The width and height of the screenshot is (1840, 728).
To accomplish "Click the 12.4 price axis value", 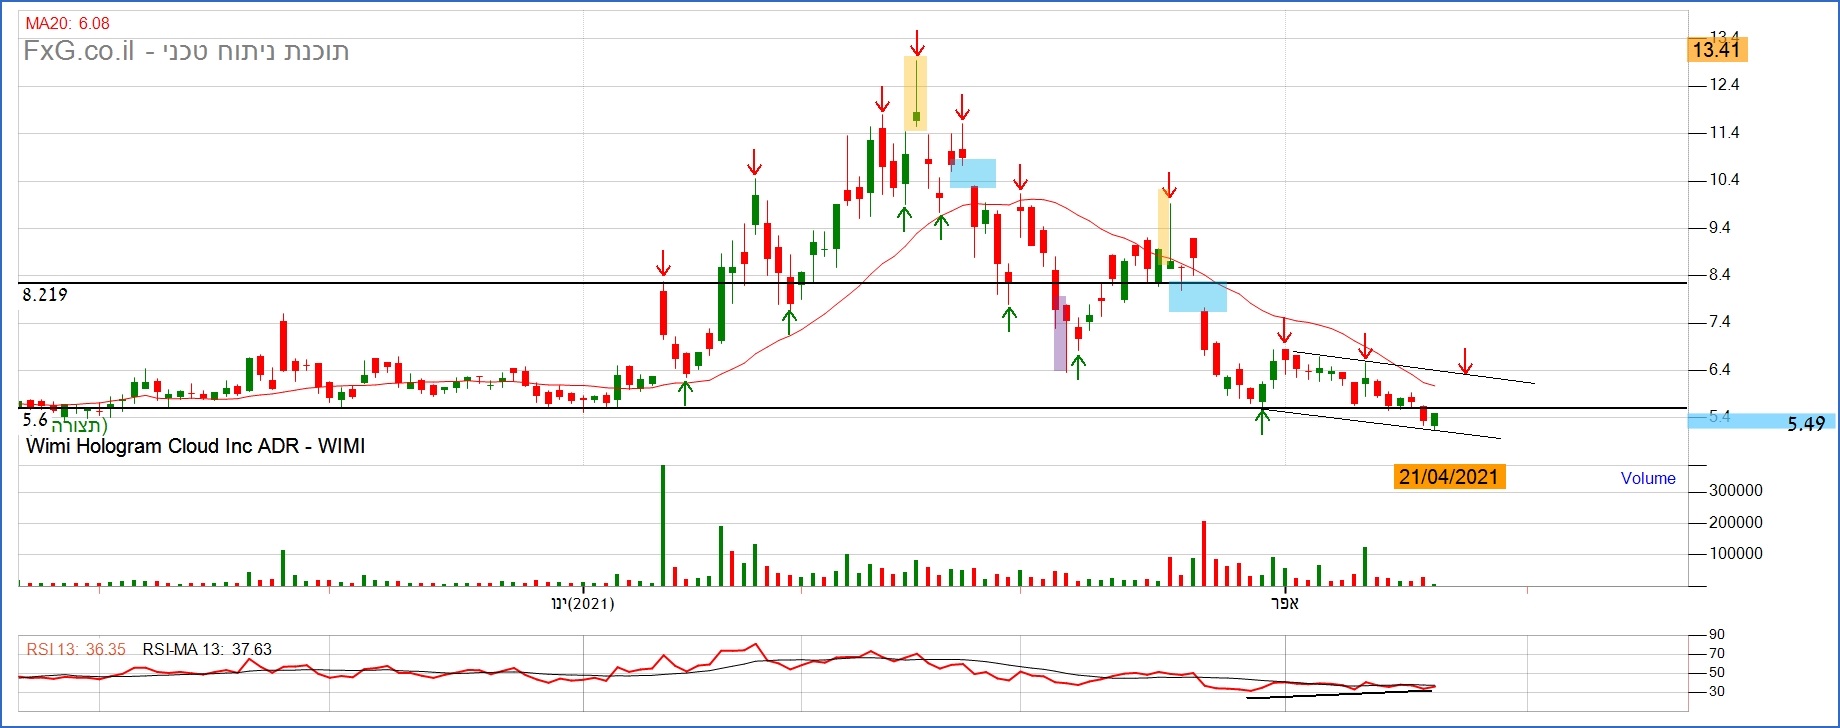I will [1724, 85].
